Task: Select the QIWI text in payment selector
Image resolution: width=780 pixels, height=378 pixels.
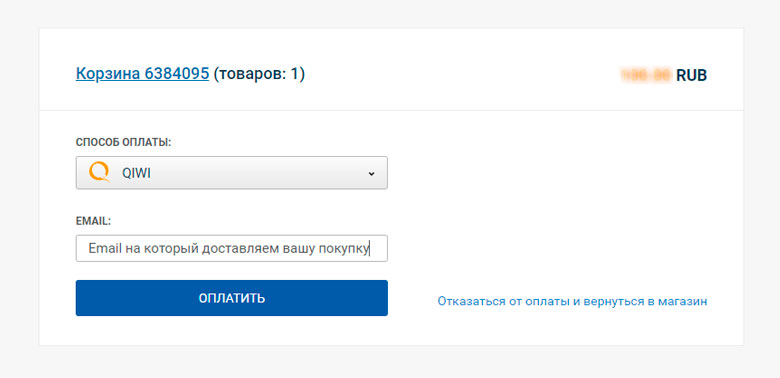Action: [x=136, y=173]
